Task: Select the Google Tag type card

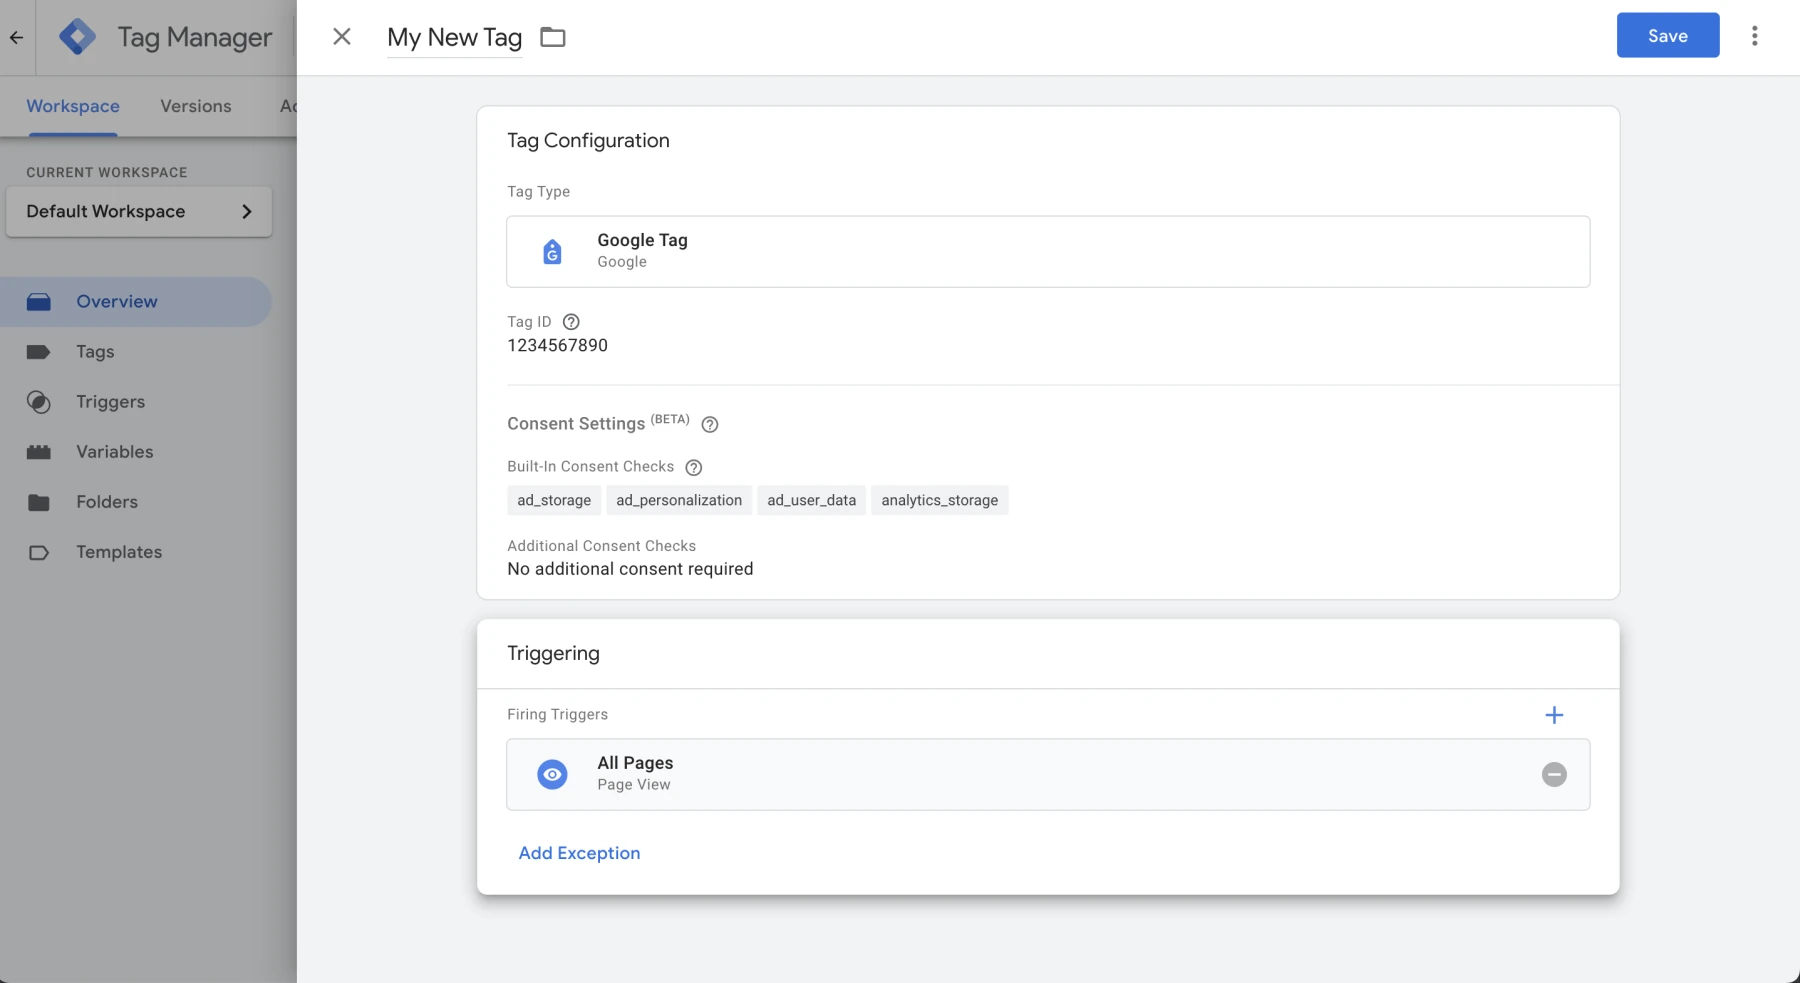Action: point(1048,252)
